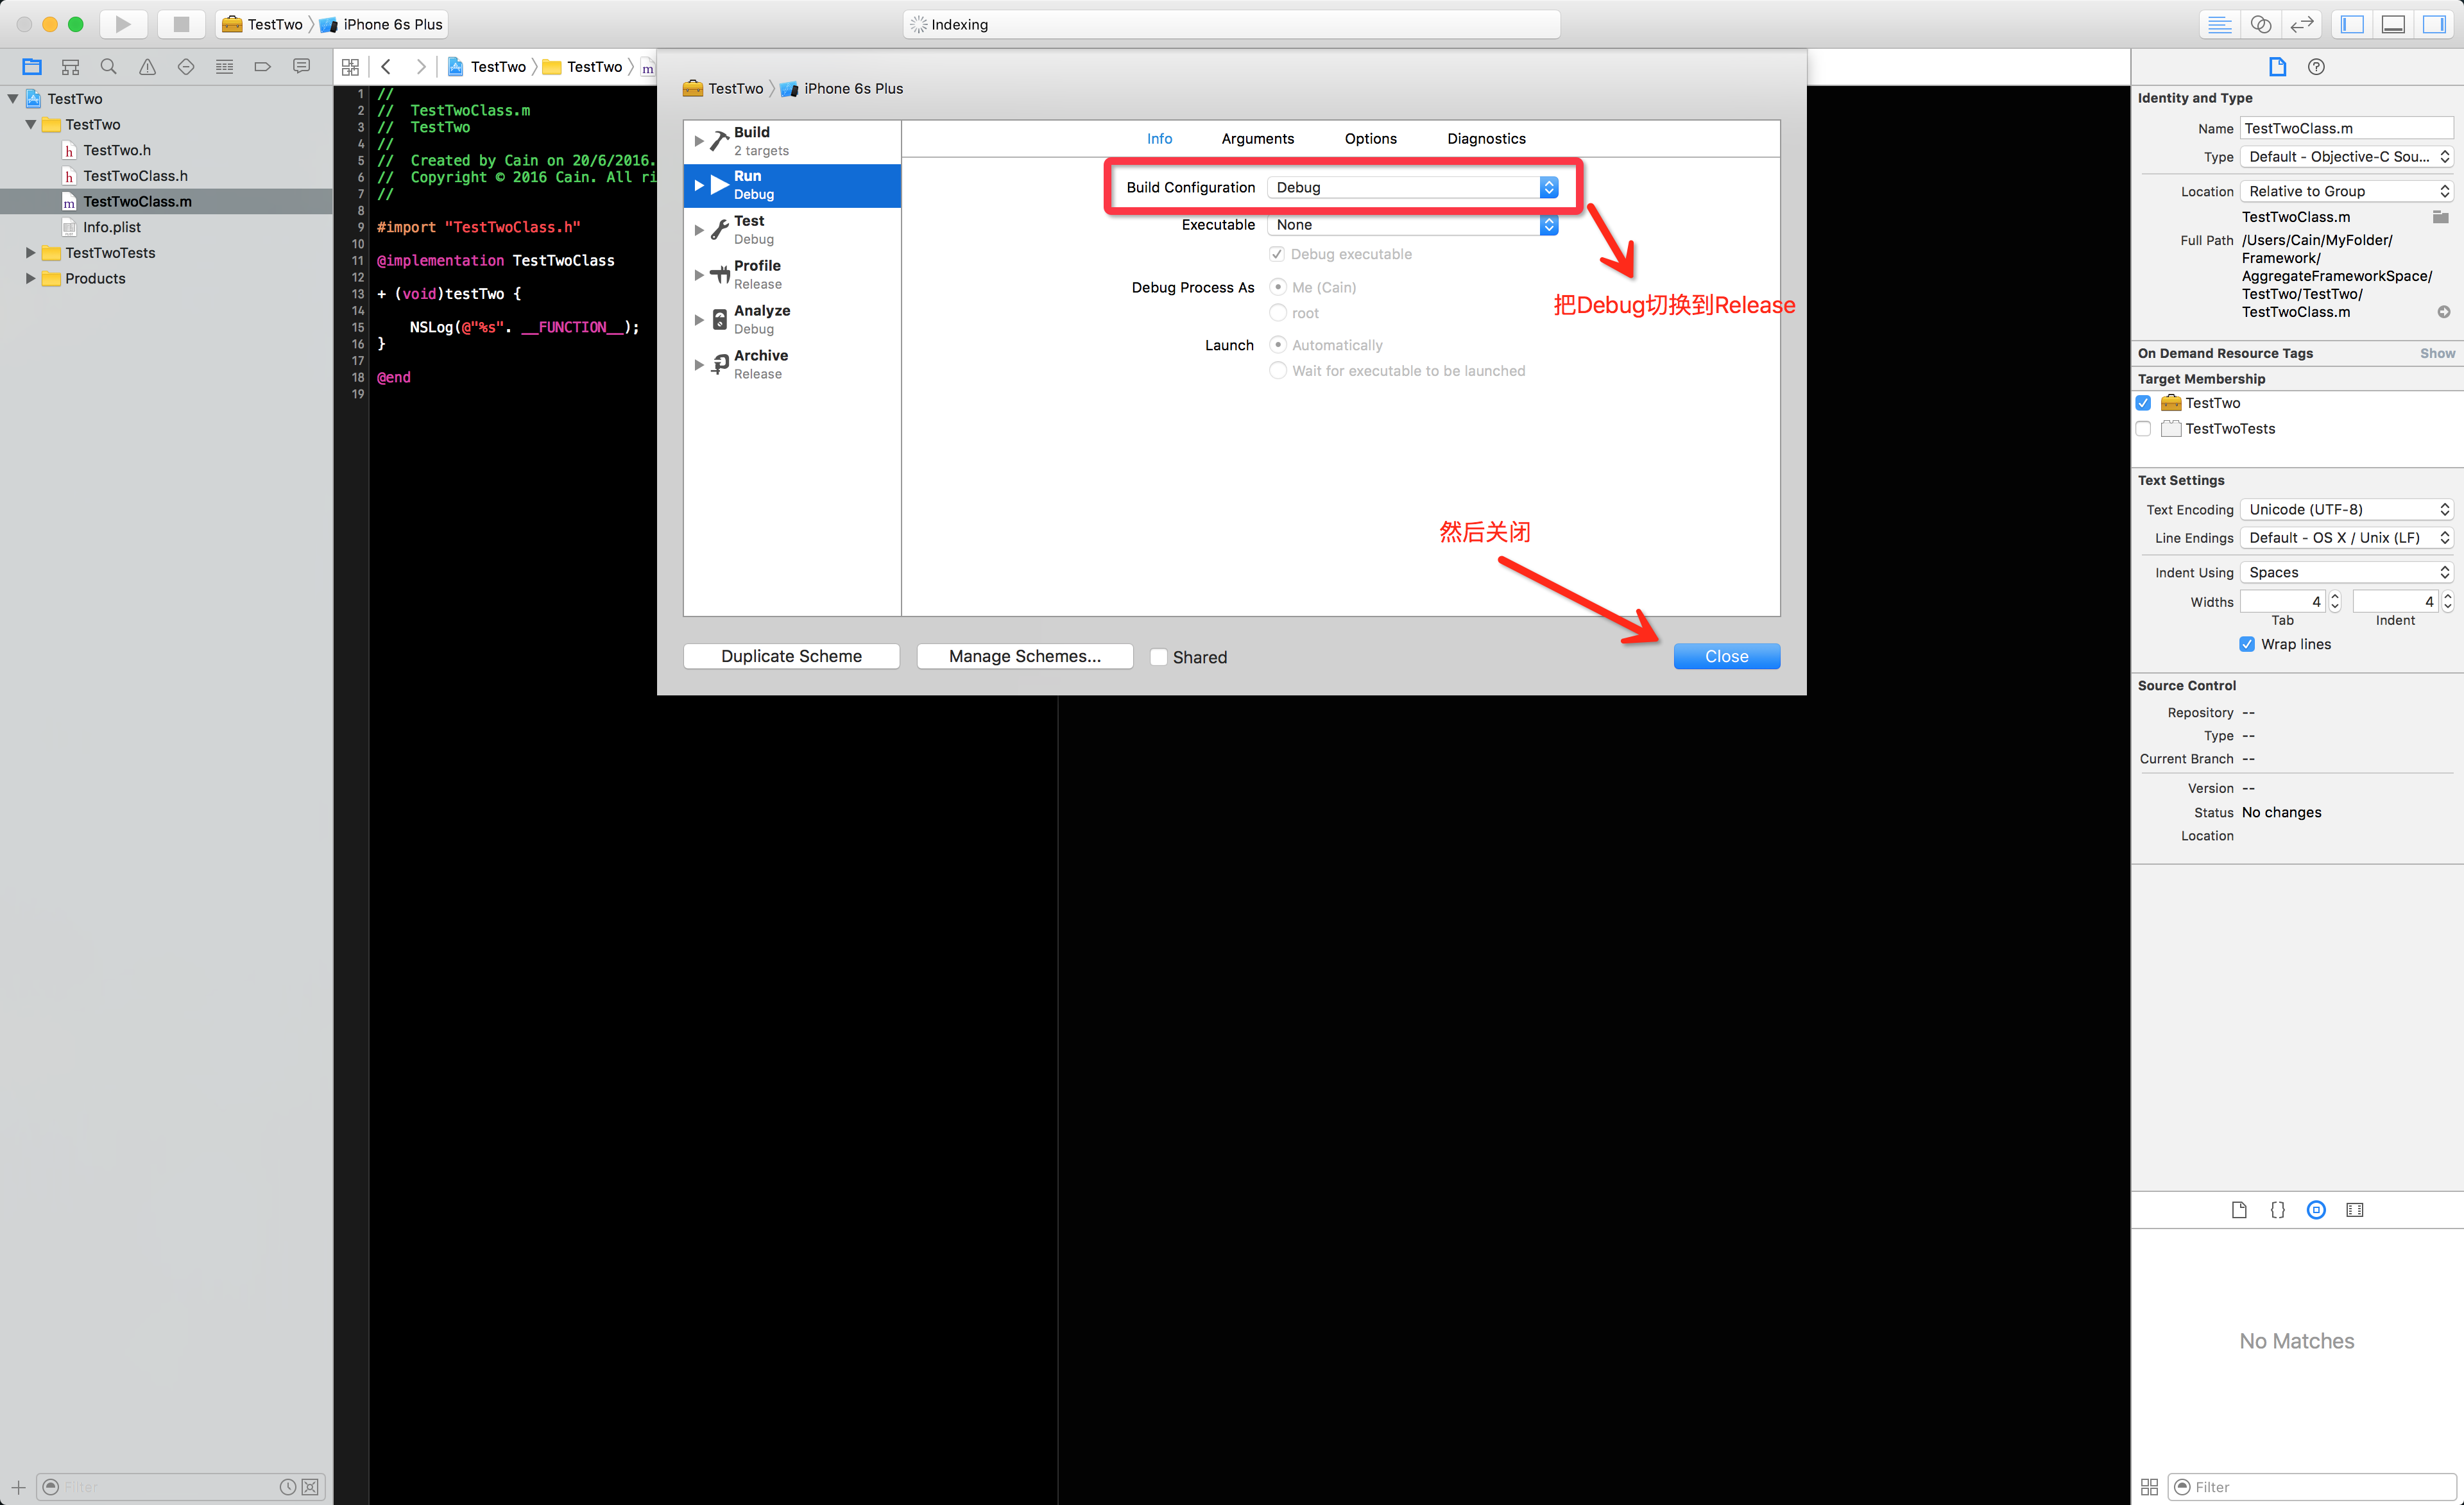This screenshot has width=2464, height=1505.
Task: Expand the Archive scheme action
Action: [x=699, y=365]
